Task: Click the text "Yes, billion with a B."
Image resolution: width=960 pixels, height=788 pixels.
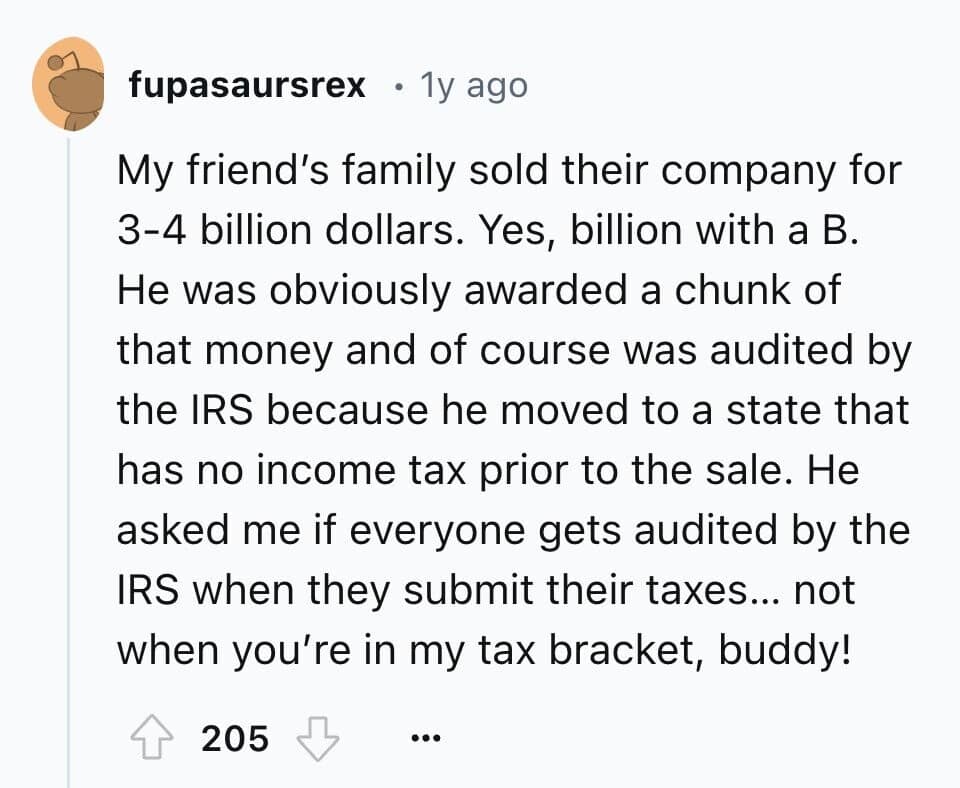Action: (667, 230)
